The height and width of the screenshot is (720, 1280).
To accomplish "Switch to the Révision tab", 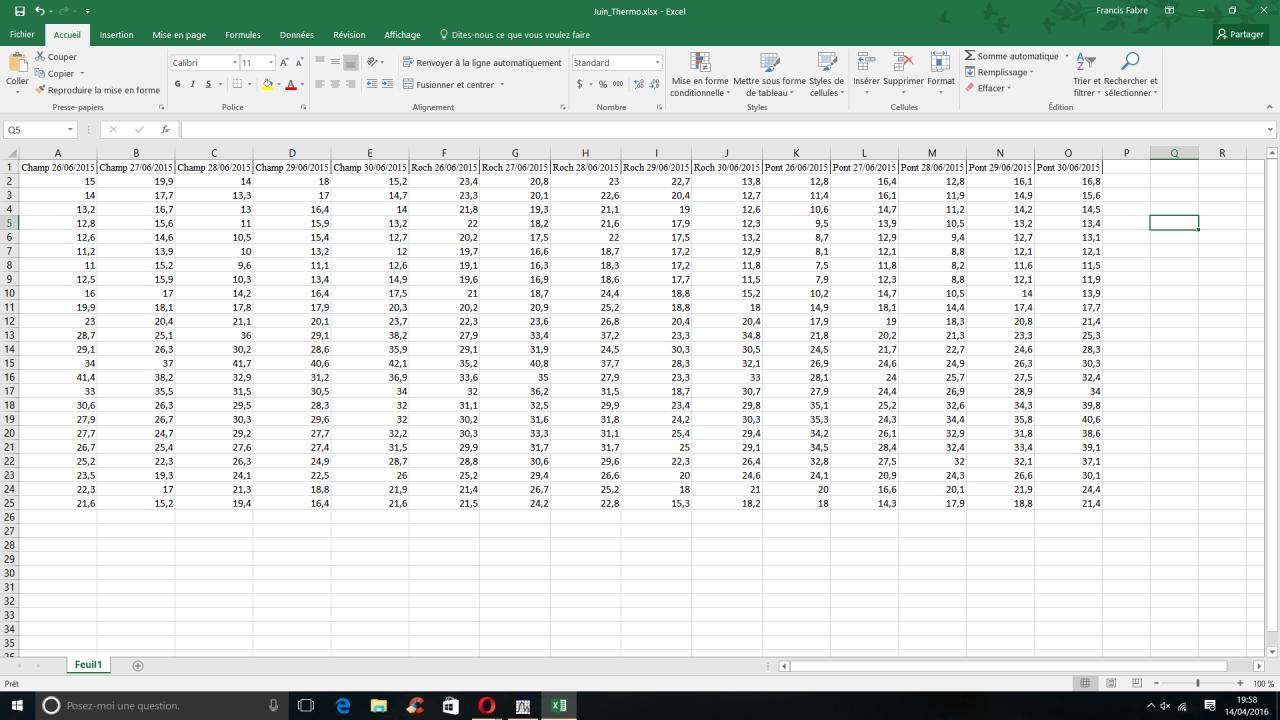I will click(x=349, y=35).
